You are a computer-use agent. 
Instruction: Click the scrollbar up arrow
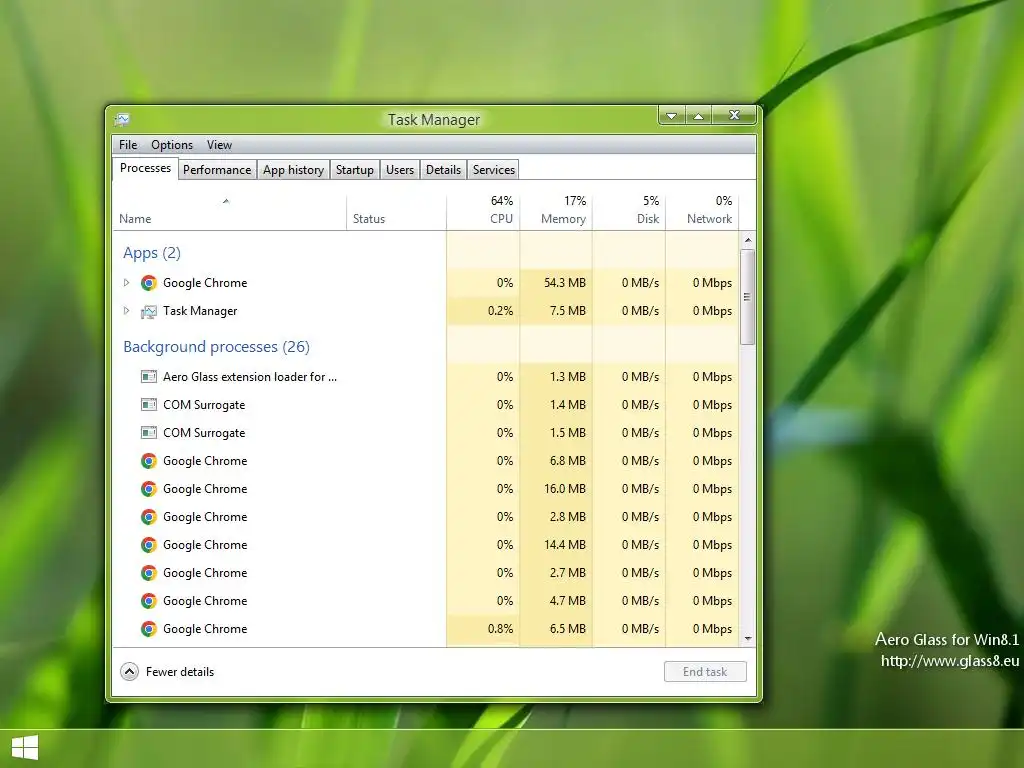pos(748,240)
